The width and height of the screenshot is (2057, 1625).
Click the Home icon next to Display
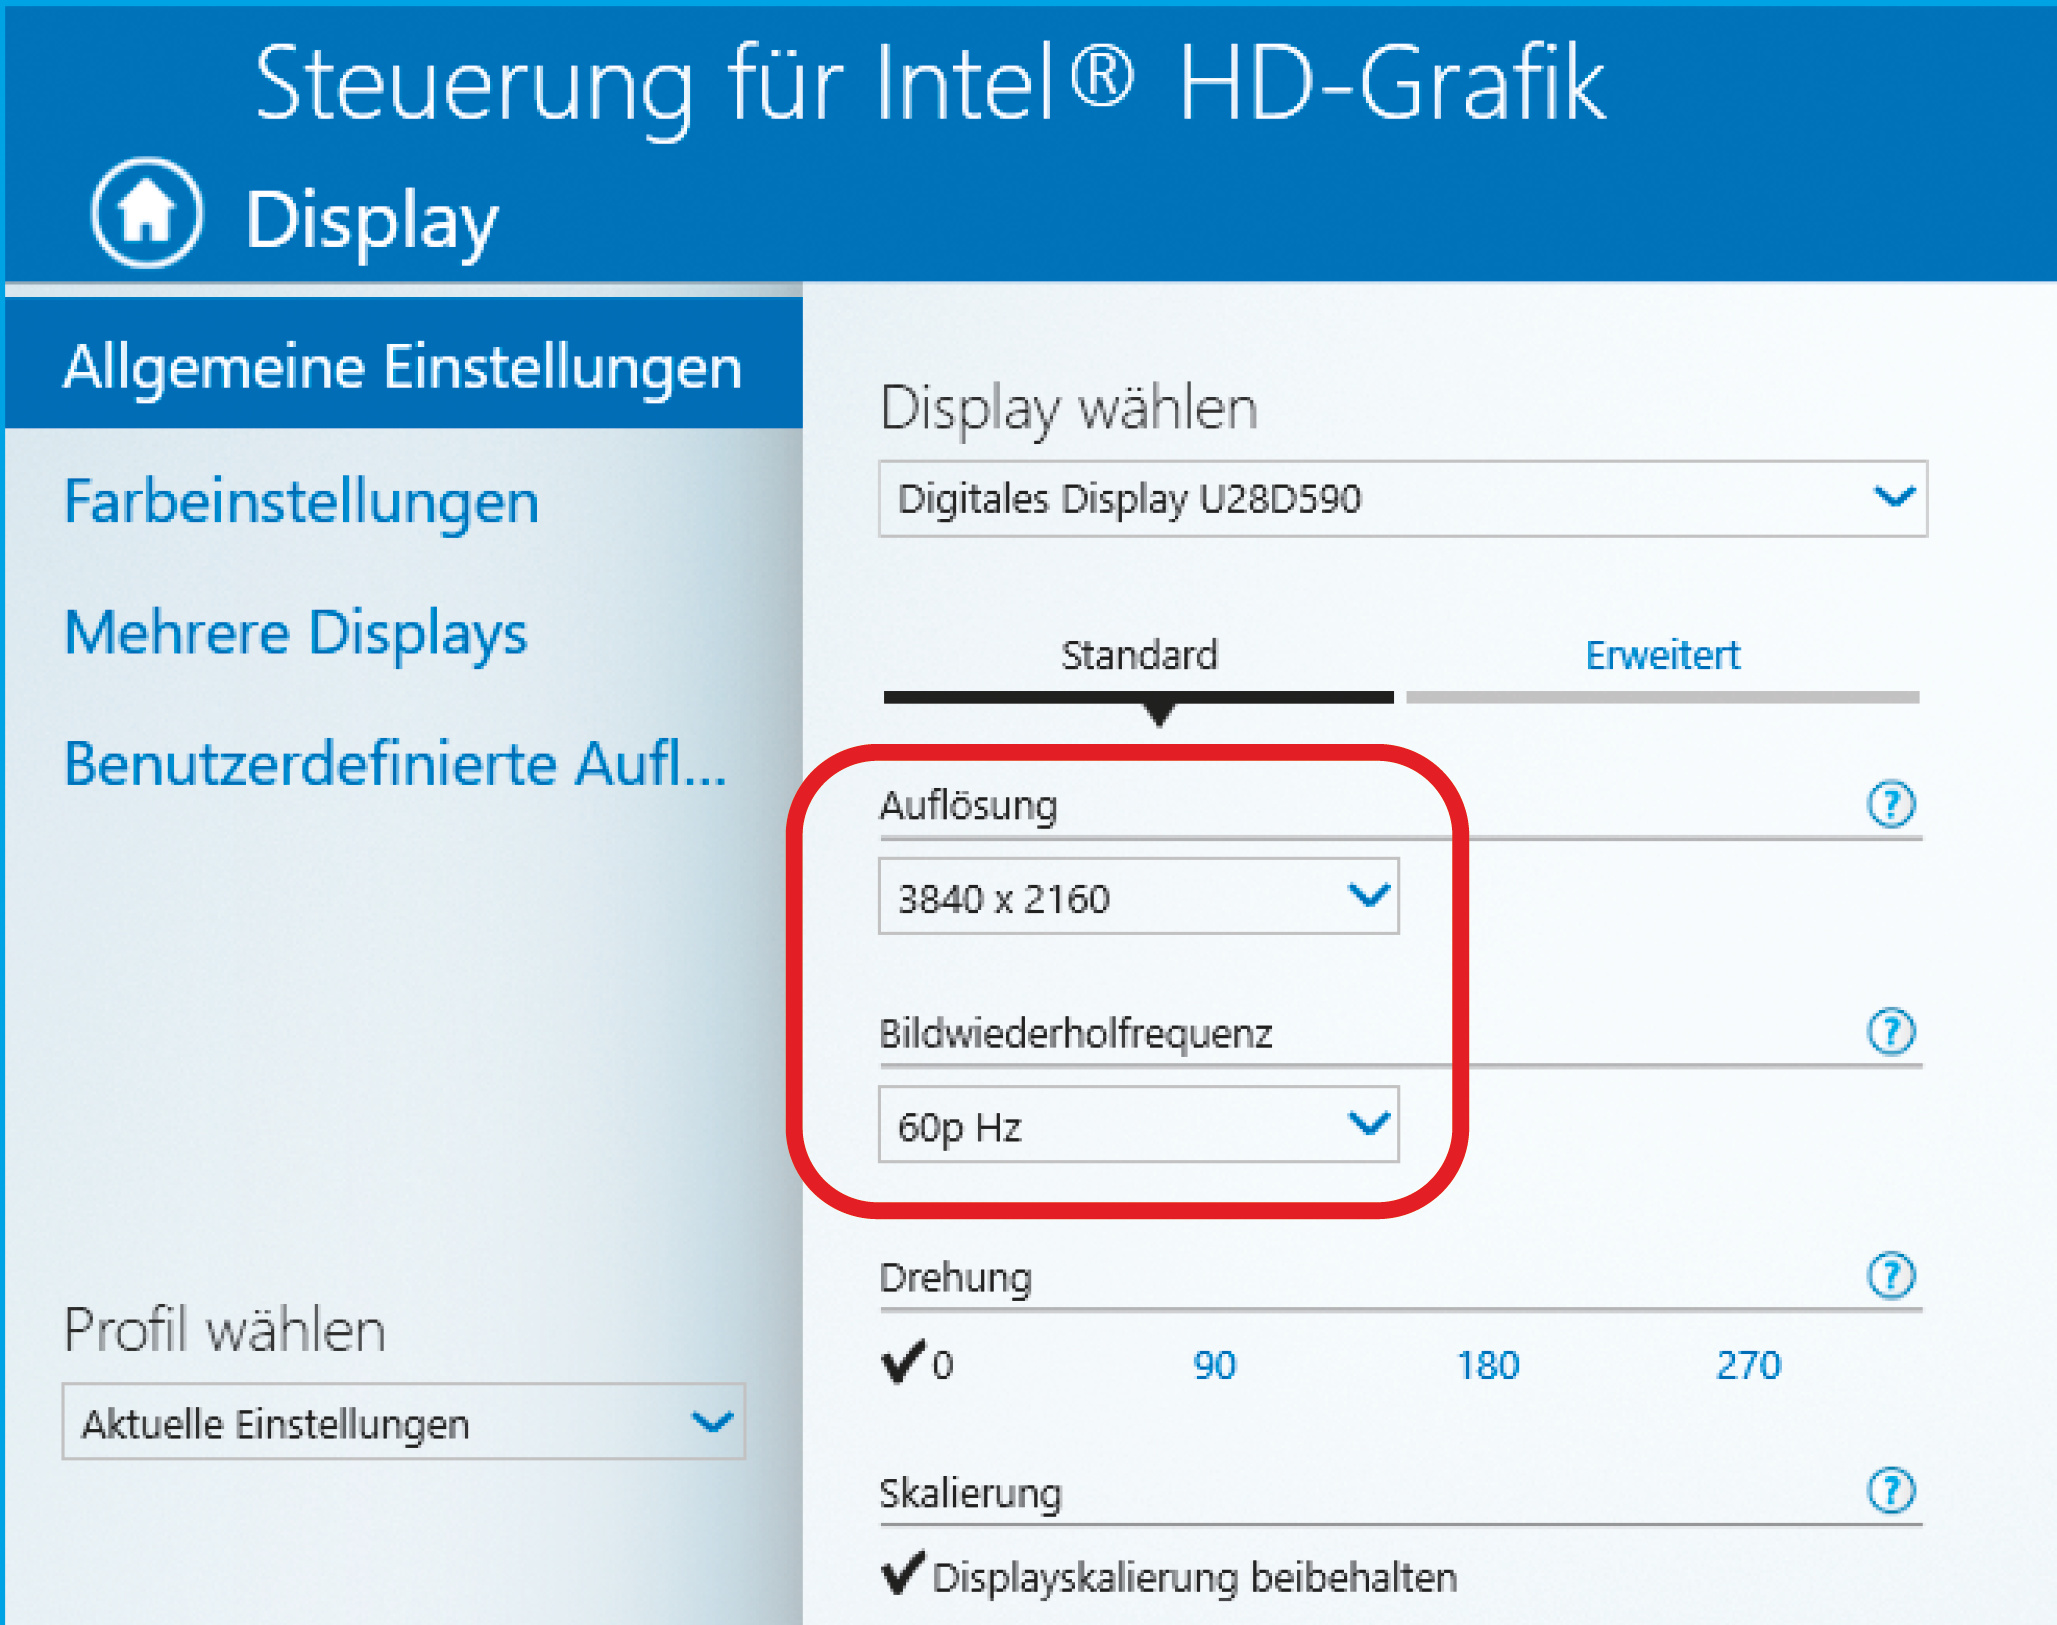(147, 212)
